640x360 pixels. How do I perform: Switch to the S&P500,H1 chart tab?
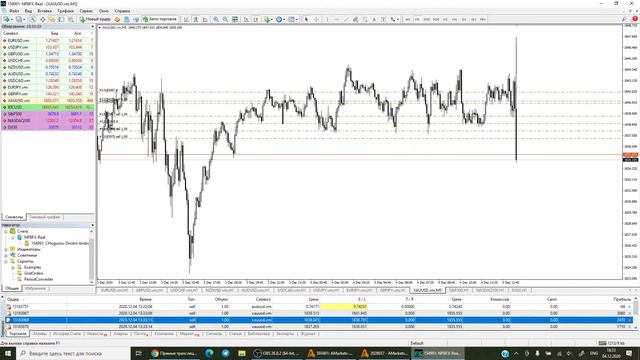tap(459, 290)
